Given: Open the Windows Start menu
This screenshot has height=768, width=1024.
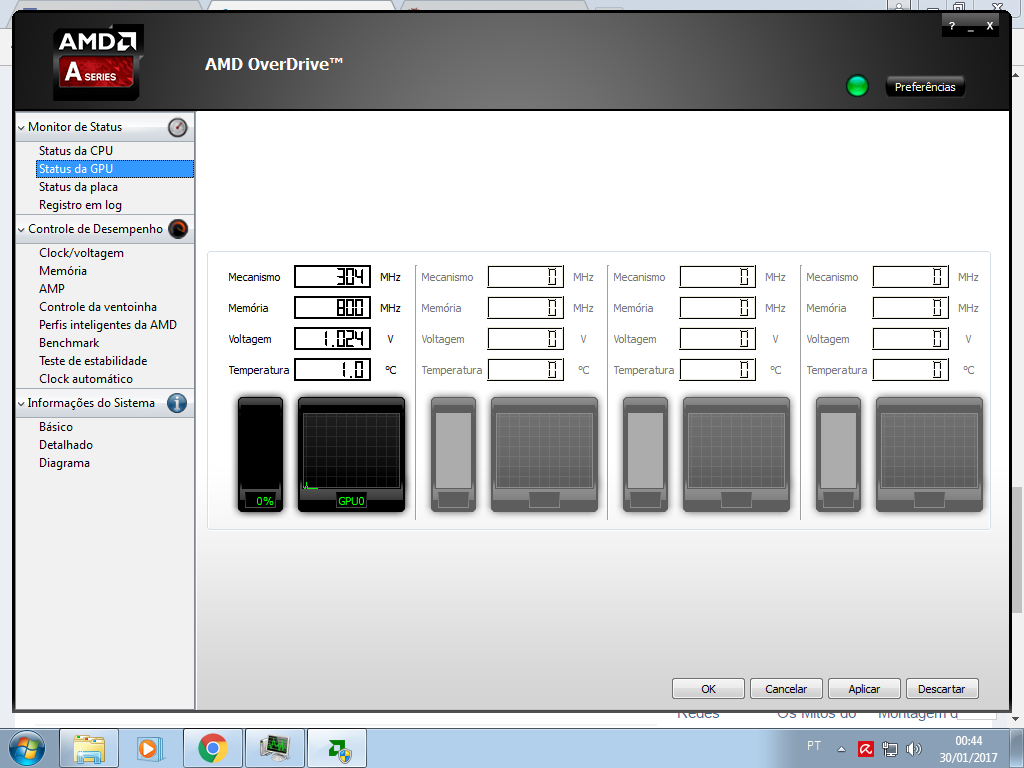Looking at the screenshot, I should click(x=27, y=748).
